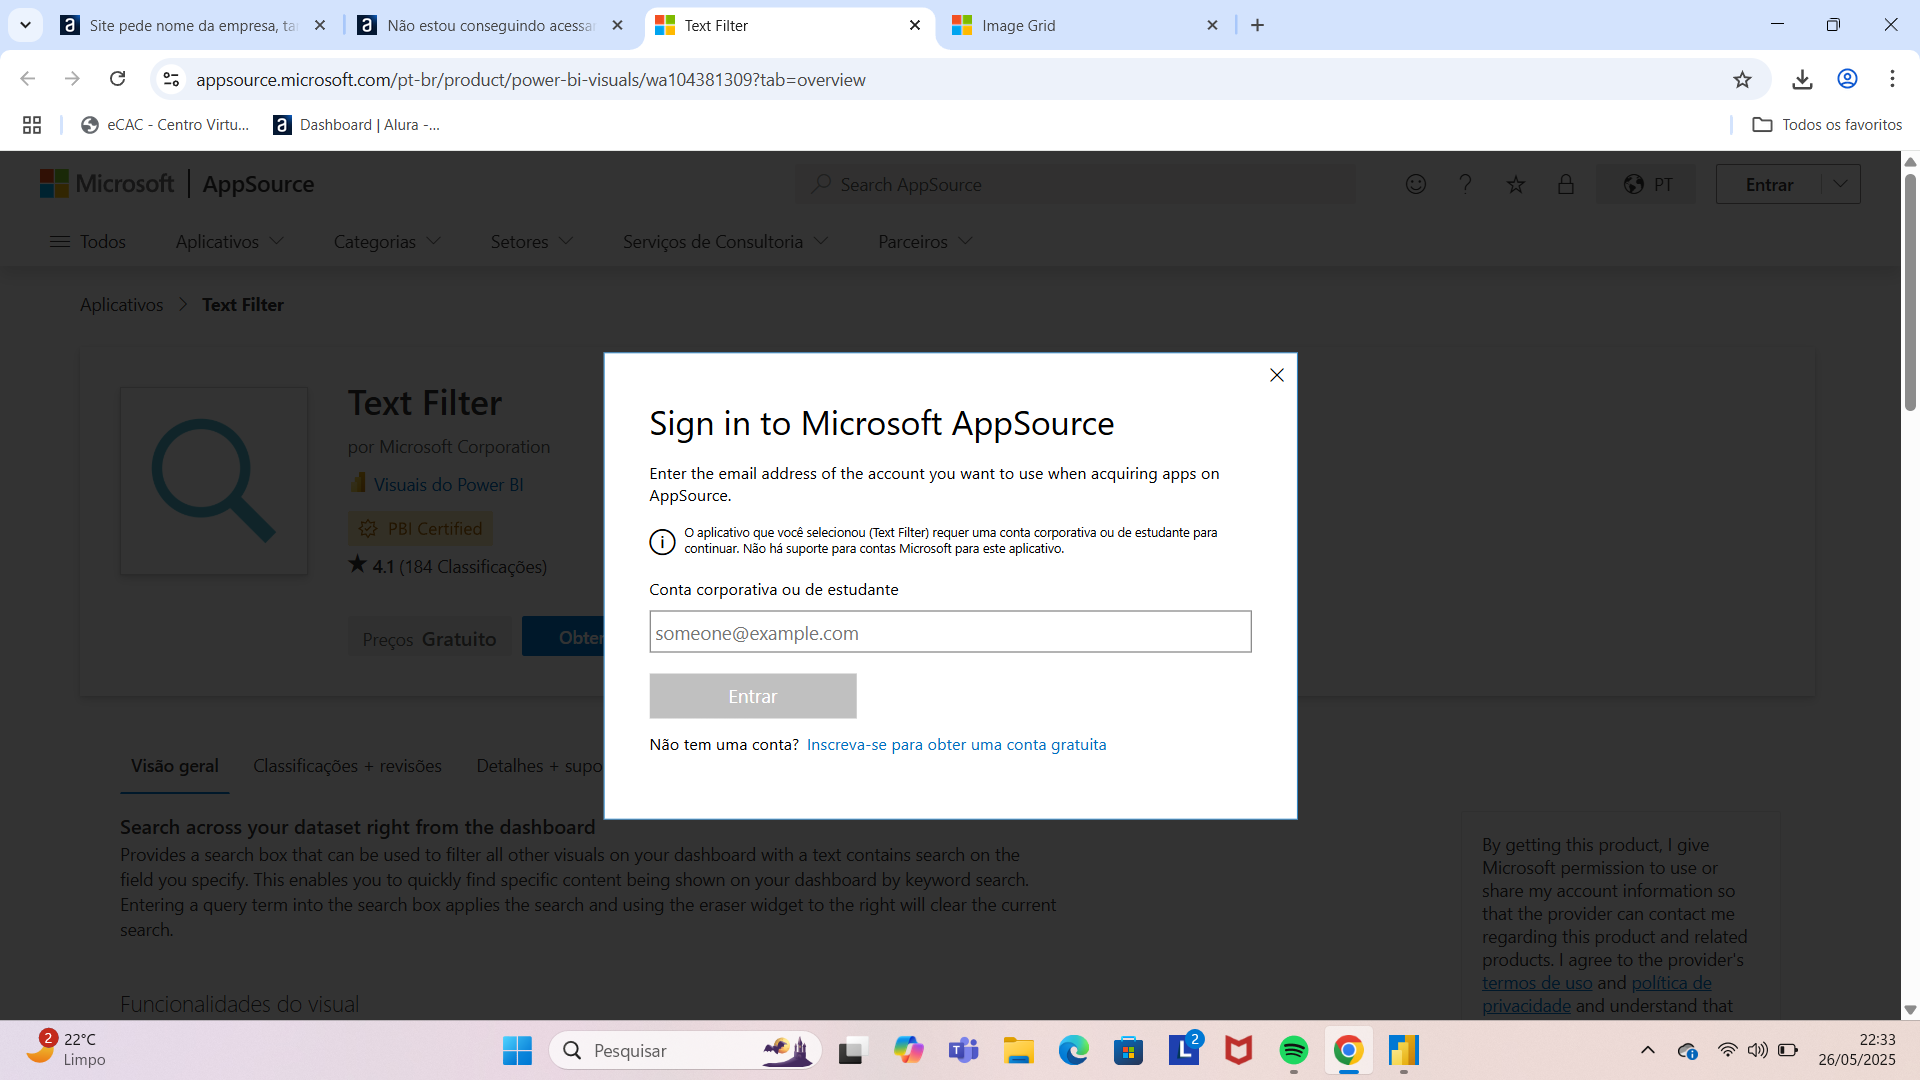Open the feedback smiley icon
This screenshot has width=1920, height=1080.
click(1415, 184)
